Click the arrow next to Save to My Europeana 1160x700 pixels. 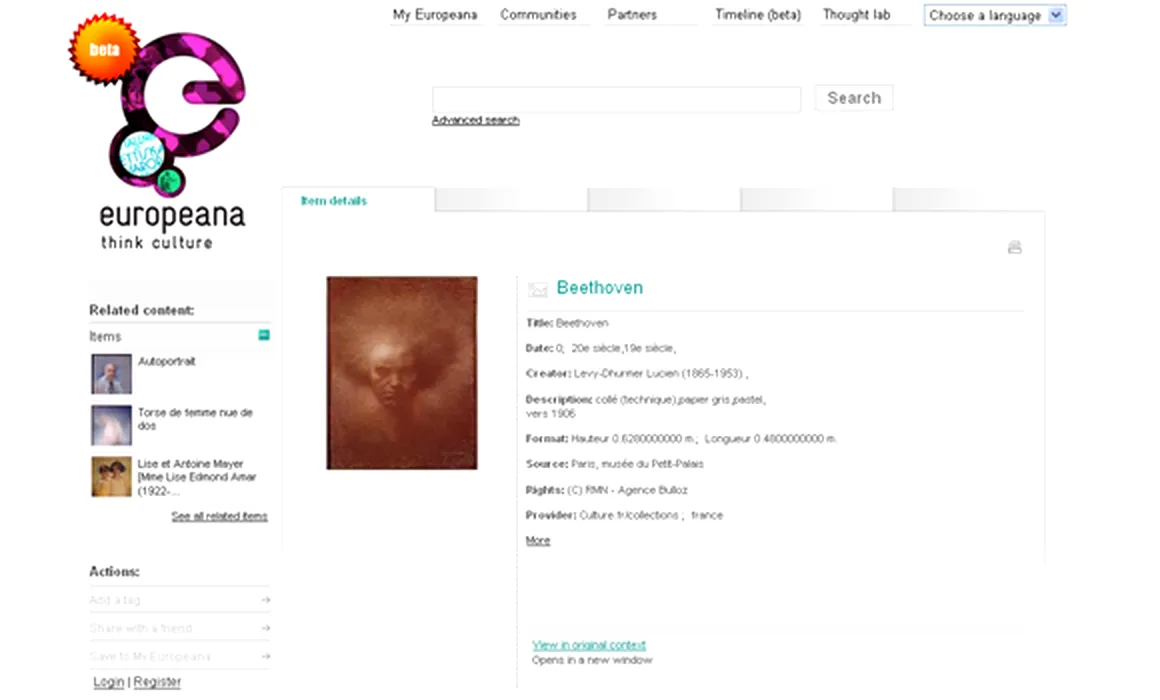[x=266, y=656]
